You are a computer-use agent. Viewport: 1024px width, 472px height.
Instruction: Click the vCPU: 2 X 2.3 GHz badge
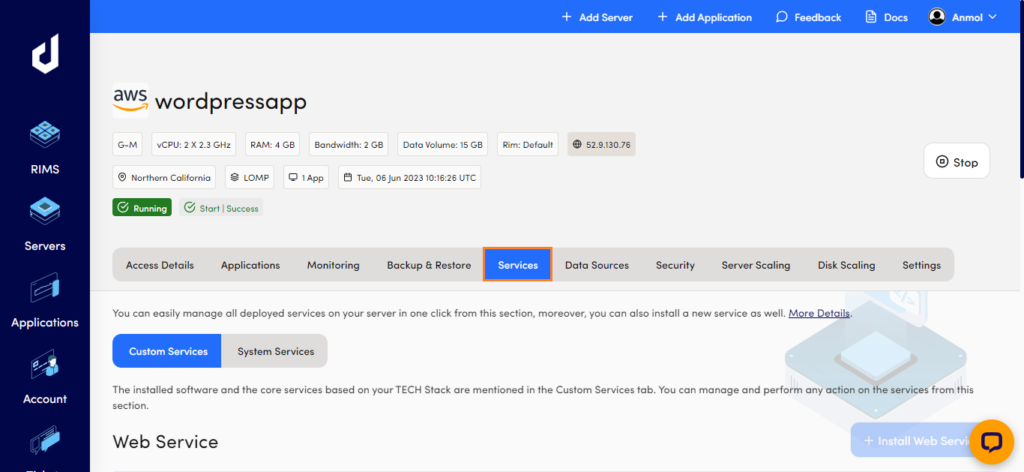193,144
